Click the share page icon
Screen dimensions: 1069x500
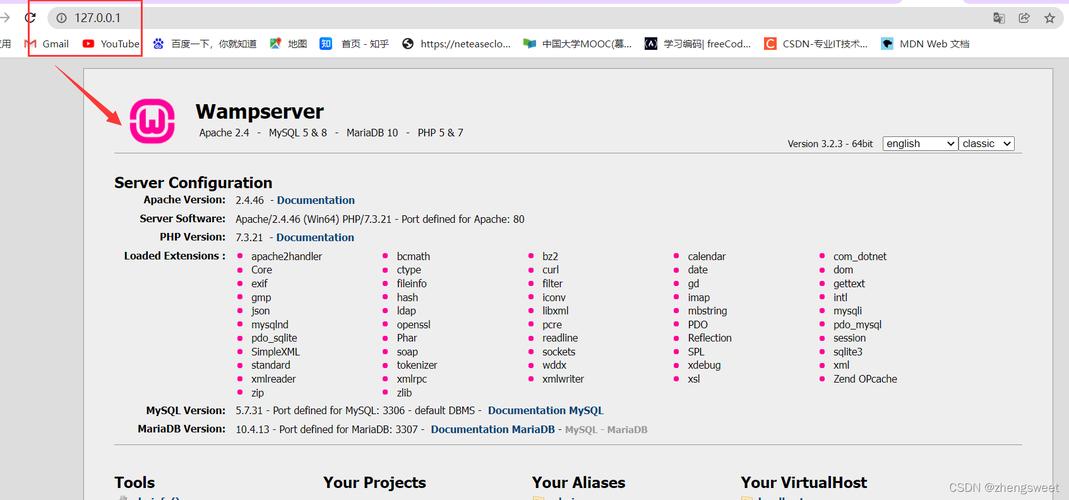1024,18
